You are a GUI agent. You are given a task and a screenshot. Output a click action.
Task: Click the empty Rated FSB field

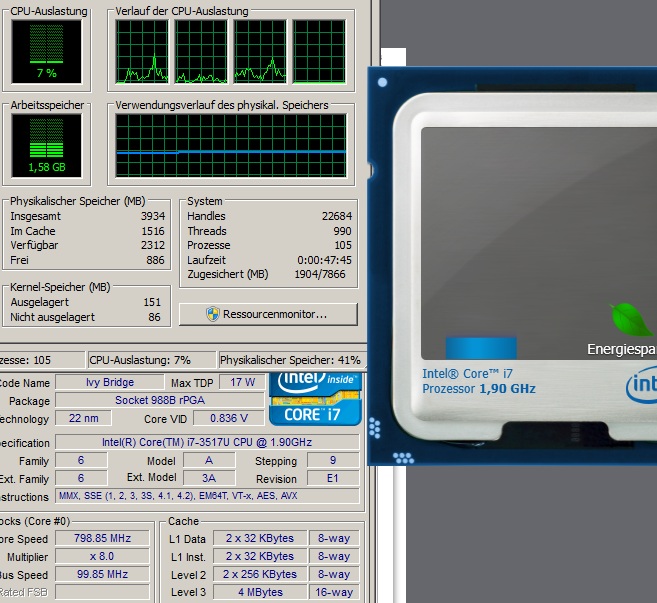pos(102,592)
